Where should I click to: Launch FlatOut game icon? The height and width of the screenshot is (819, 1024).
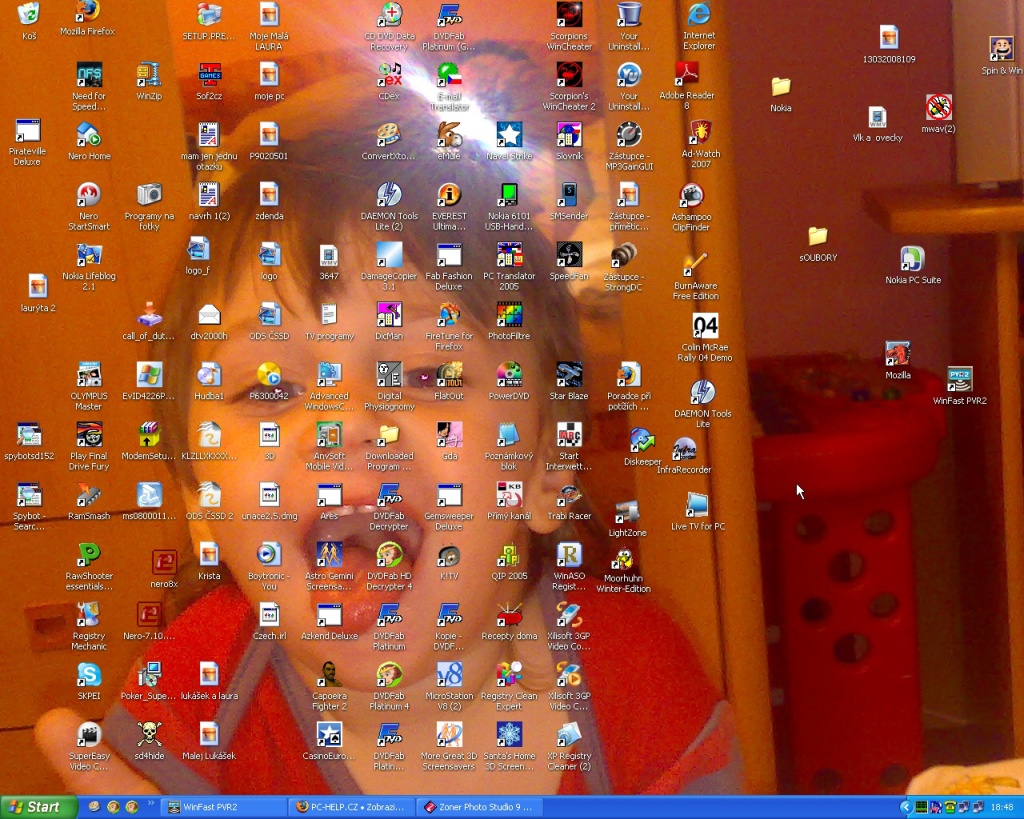point(449,381)
